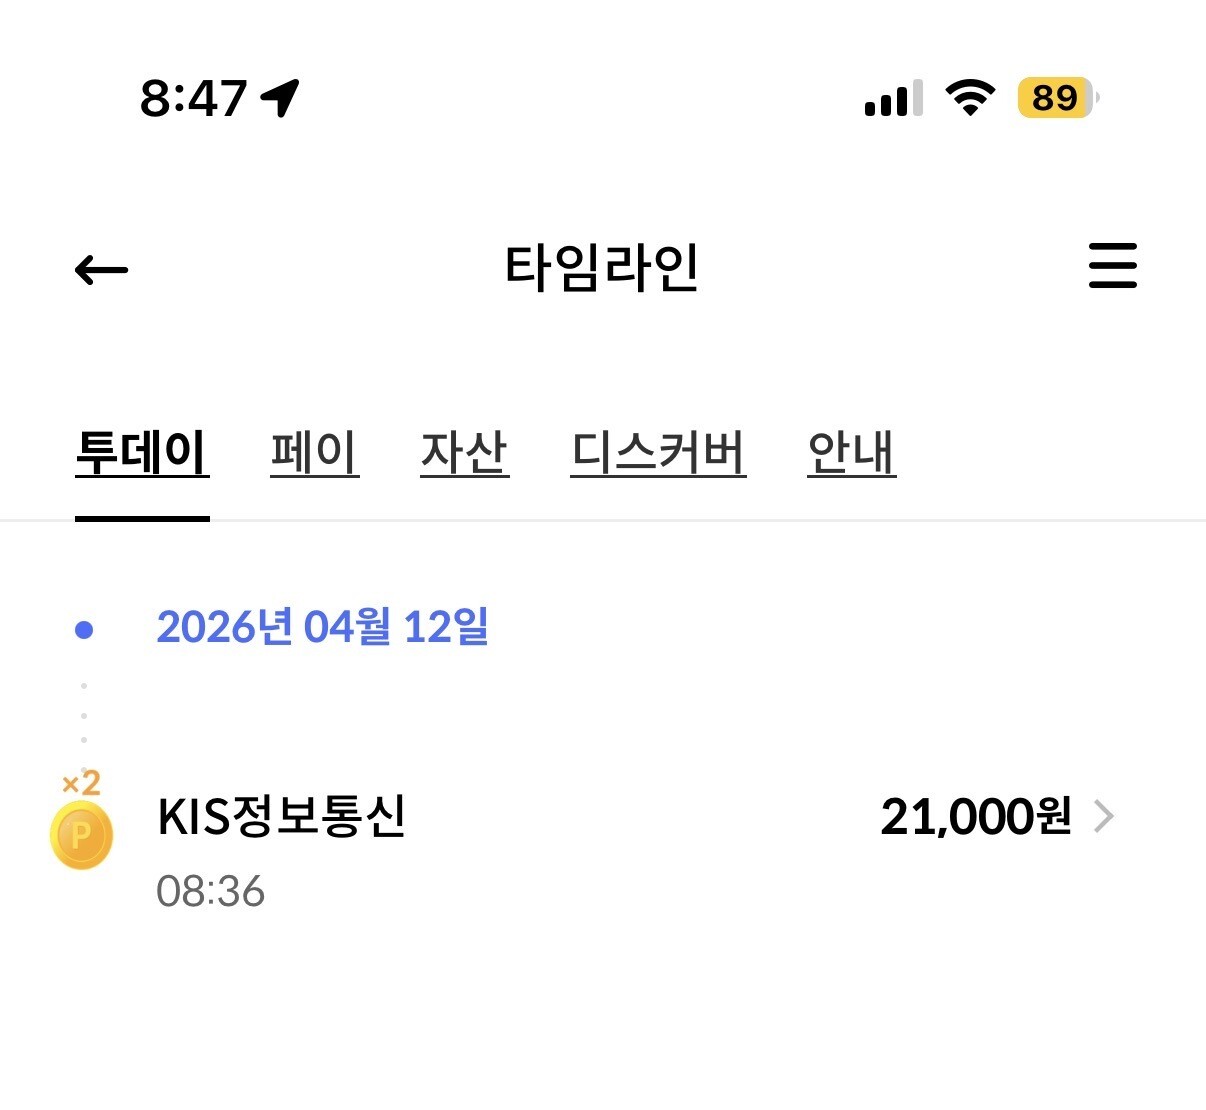1206x1110 pixels.
Task: Tap the 타임라인 page title
Action: pos(601,267)
